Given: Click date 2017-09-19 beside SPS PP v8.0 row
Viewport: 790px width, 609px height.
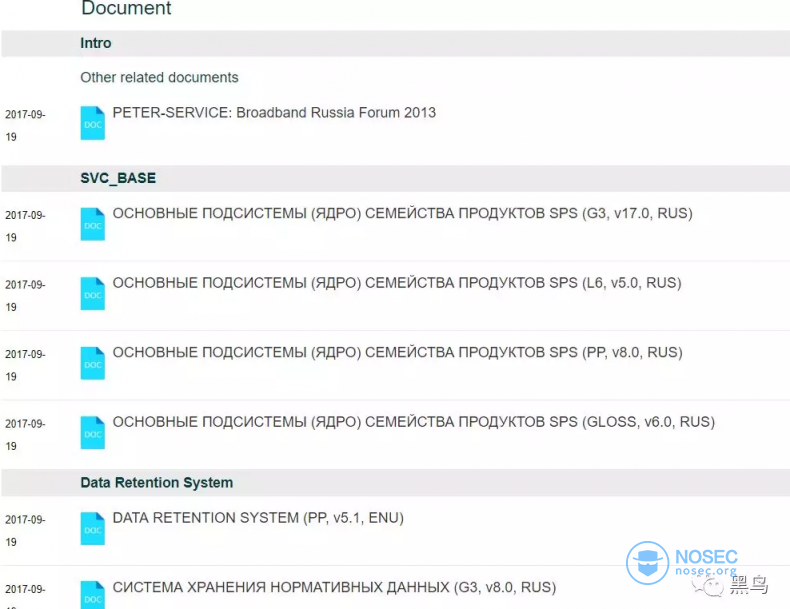Looking at the screenshot, I should click(x=25, y=365).
